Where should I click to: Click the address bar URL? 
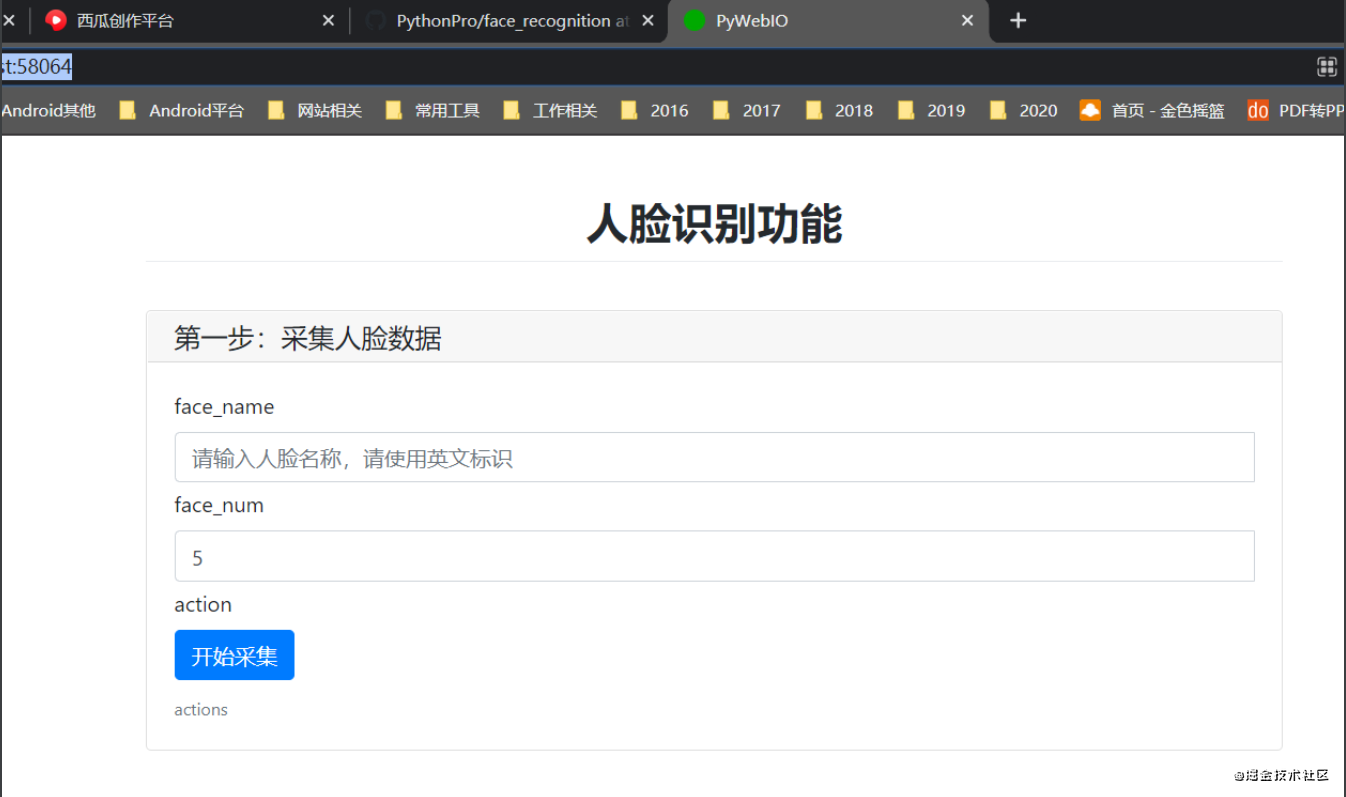pyautogui.click(x=36, y=67)
